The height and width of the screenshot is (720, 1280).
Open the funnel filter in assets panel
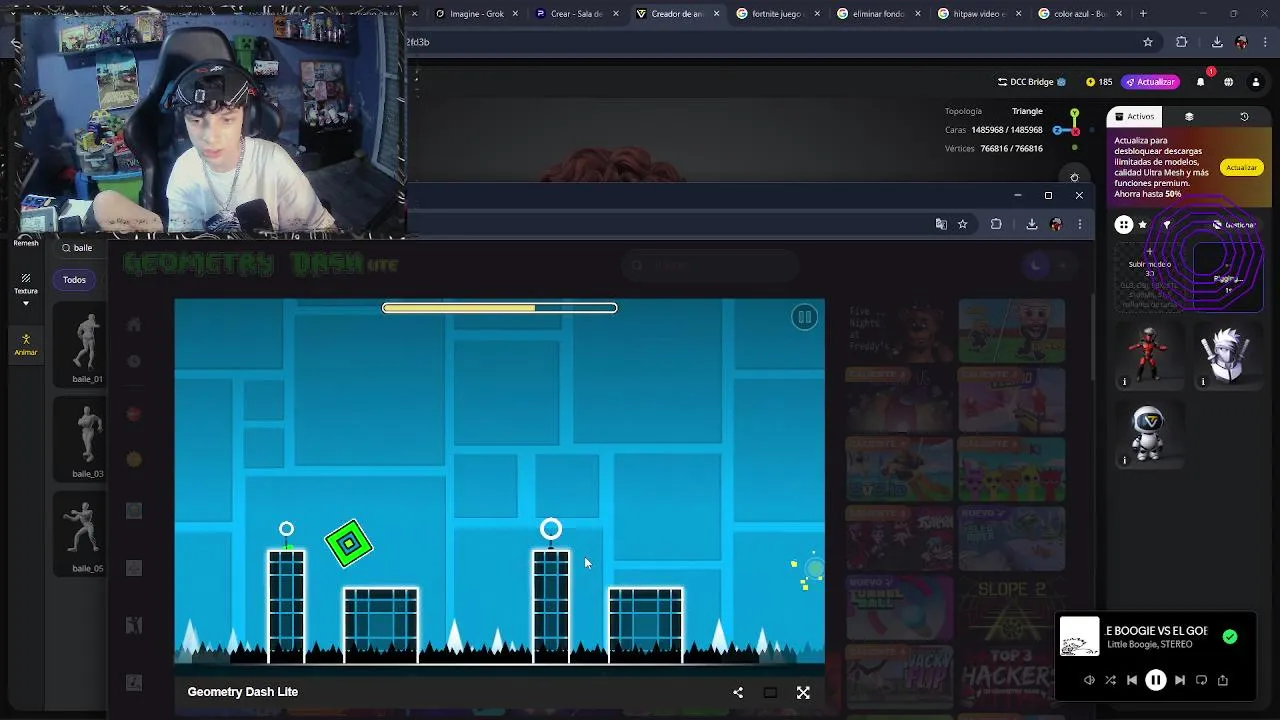1166,225
